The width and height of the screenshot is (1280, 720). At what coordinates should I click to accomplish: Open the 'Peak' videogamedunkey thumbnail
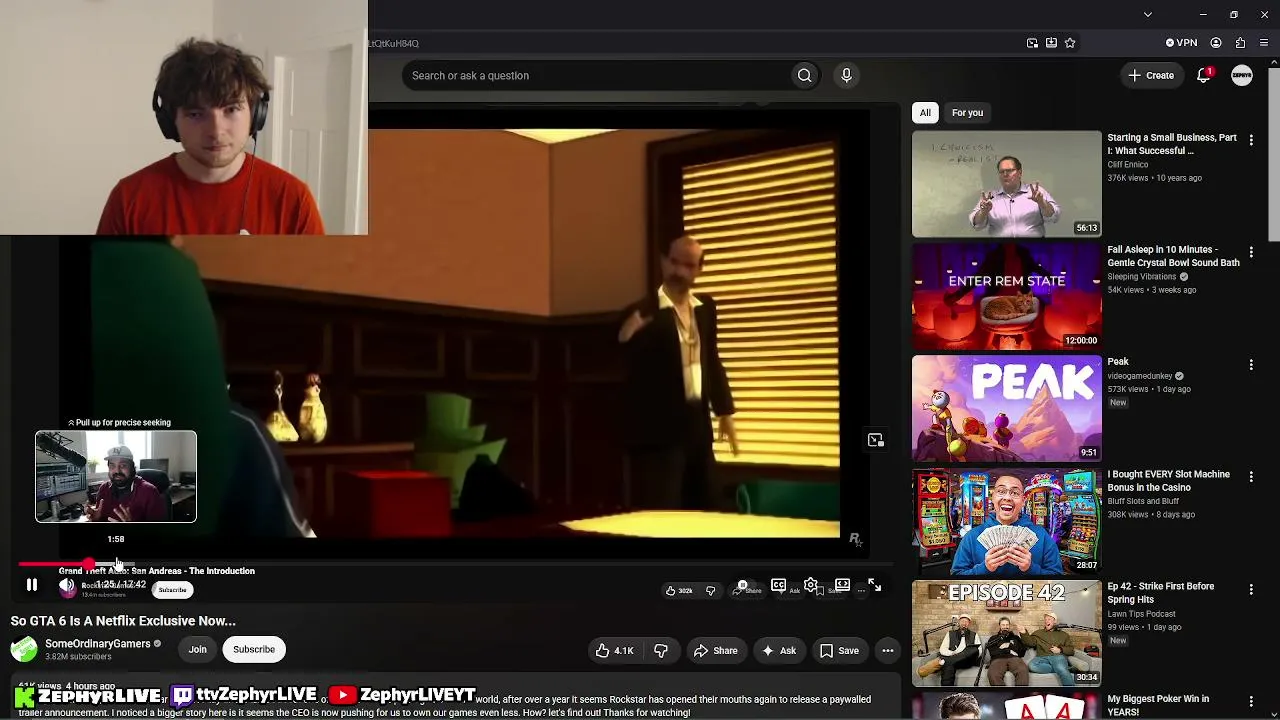[x=1007, y=408]
